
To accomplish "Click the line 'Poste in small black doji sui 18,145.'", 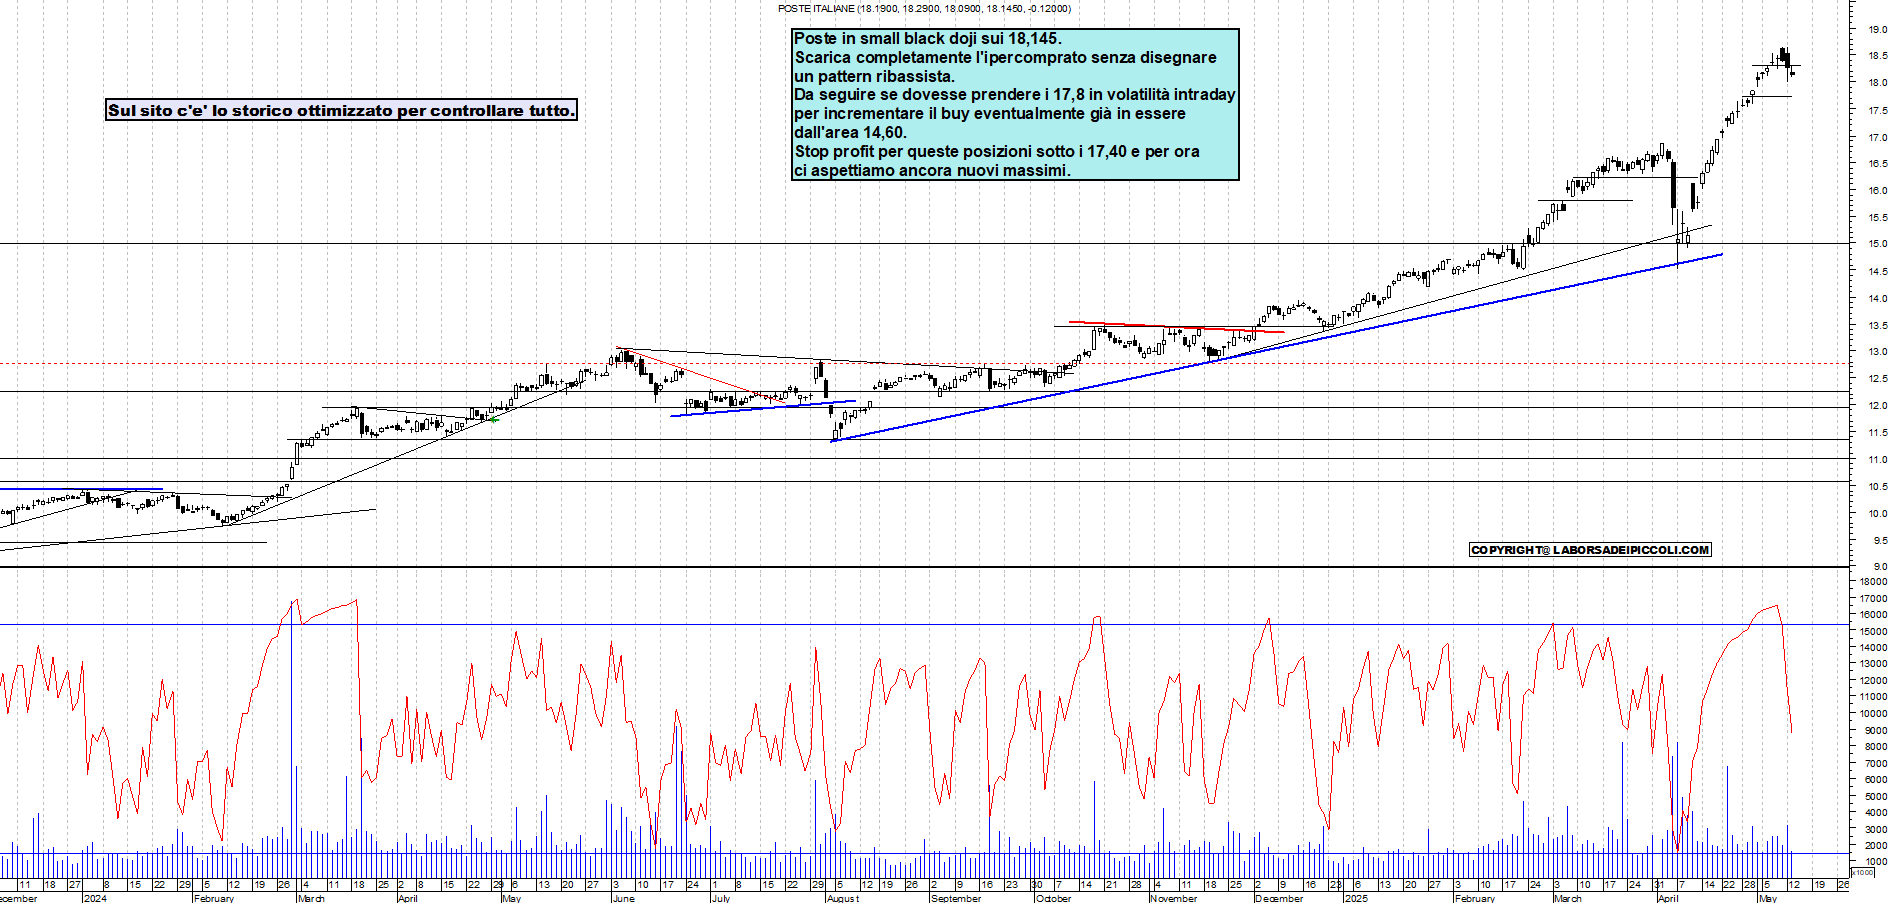I will coord(927,38).
